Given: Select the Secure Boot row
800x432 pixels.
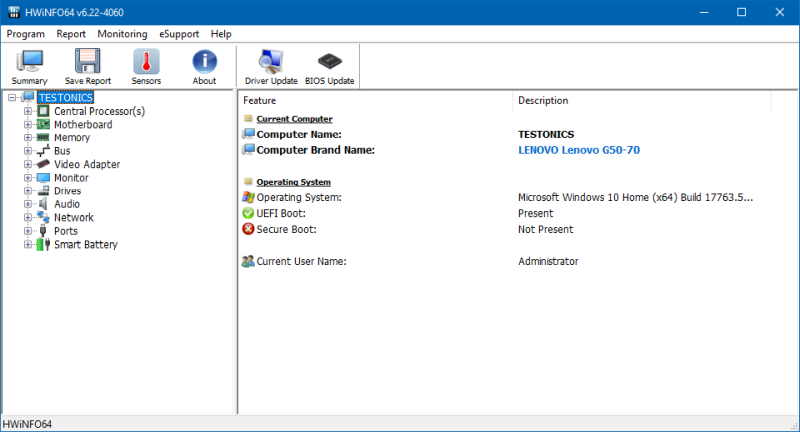Looking at the screenshot, I should 286,229.
